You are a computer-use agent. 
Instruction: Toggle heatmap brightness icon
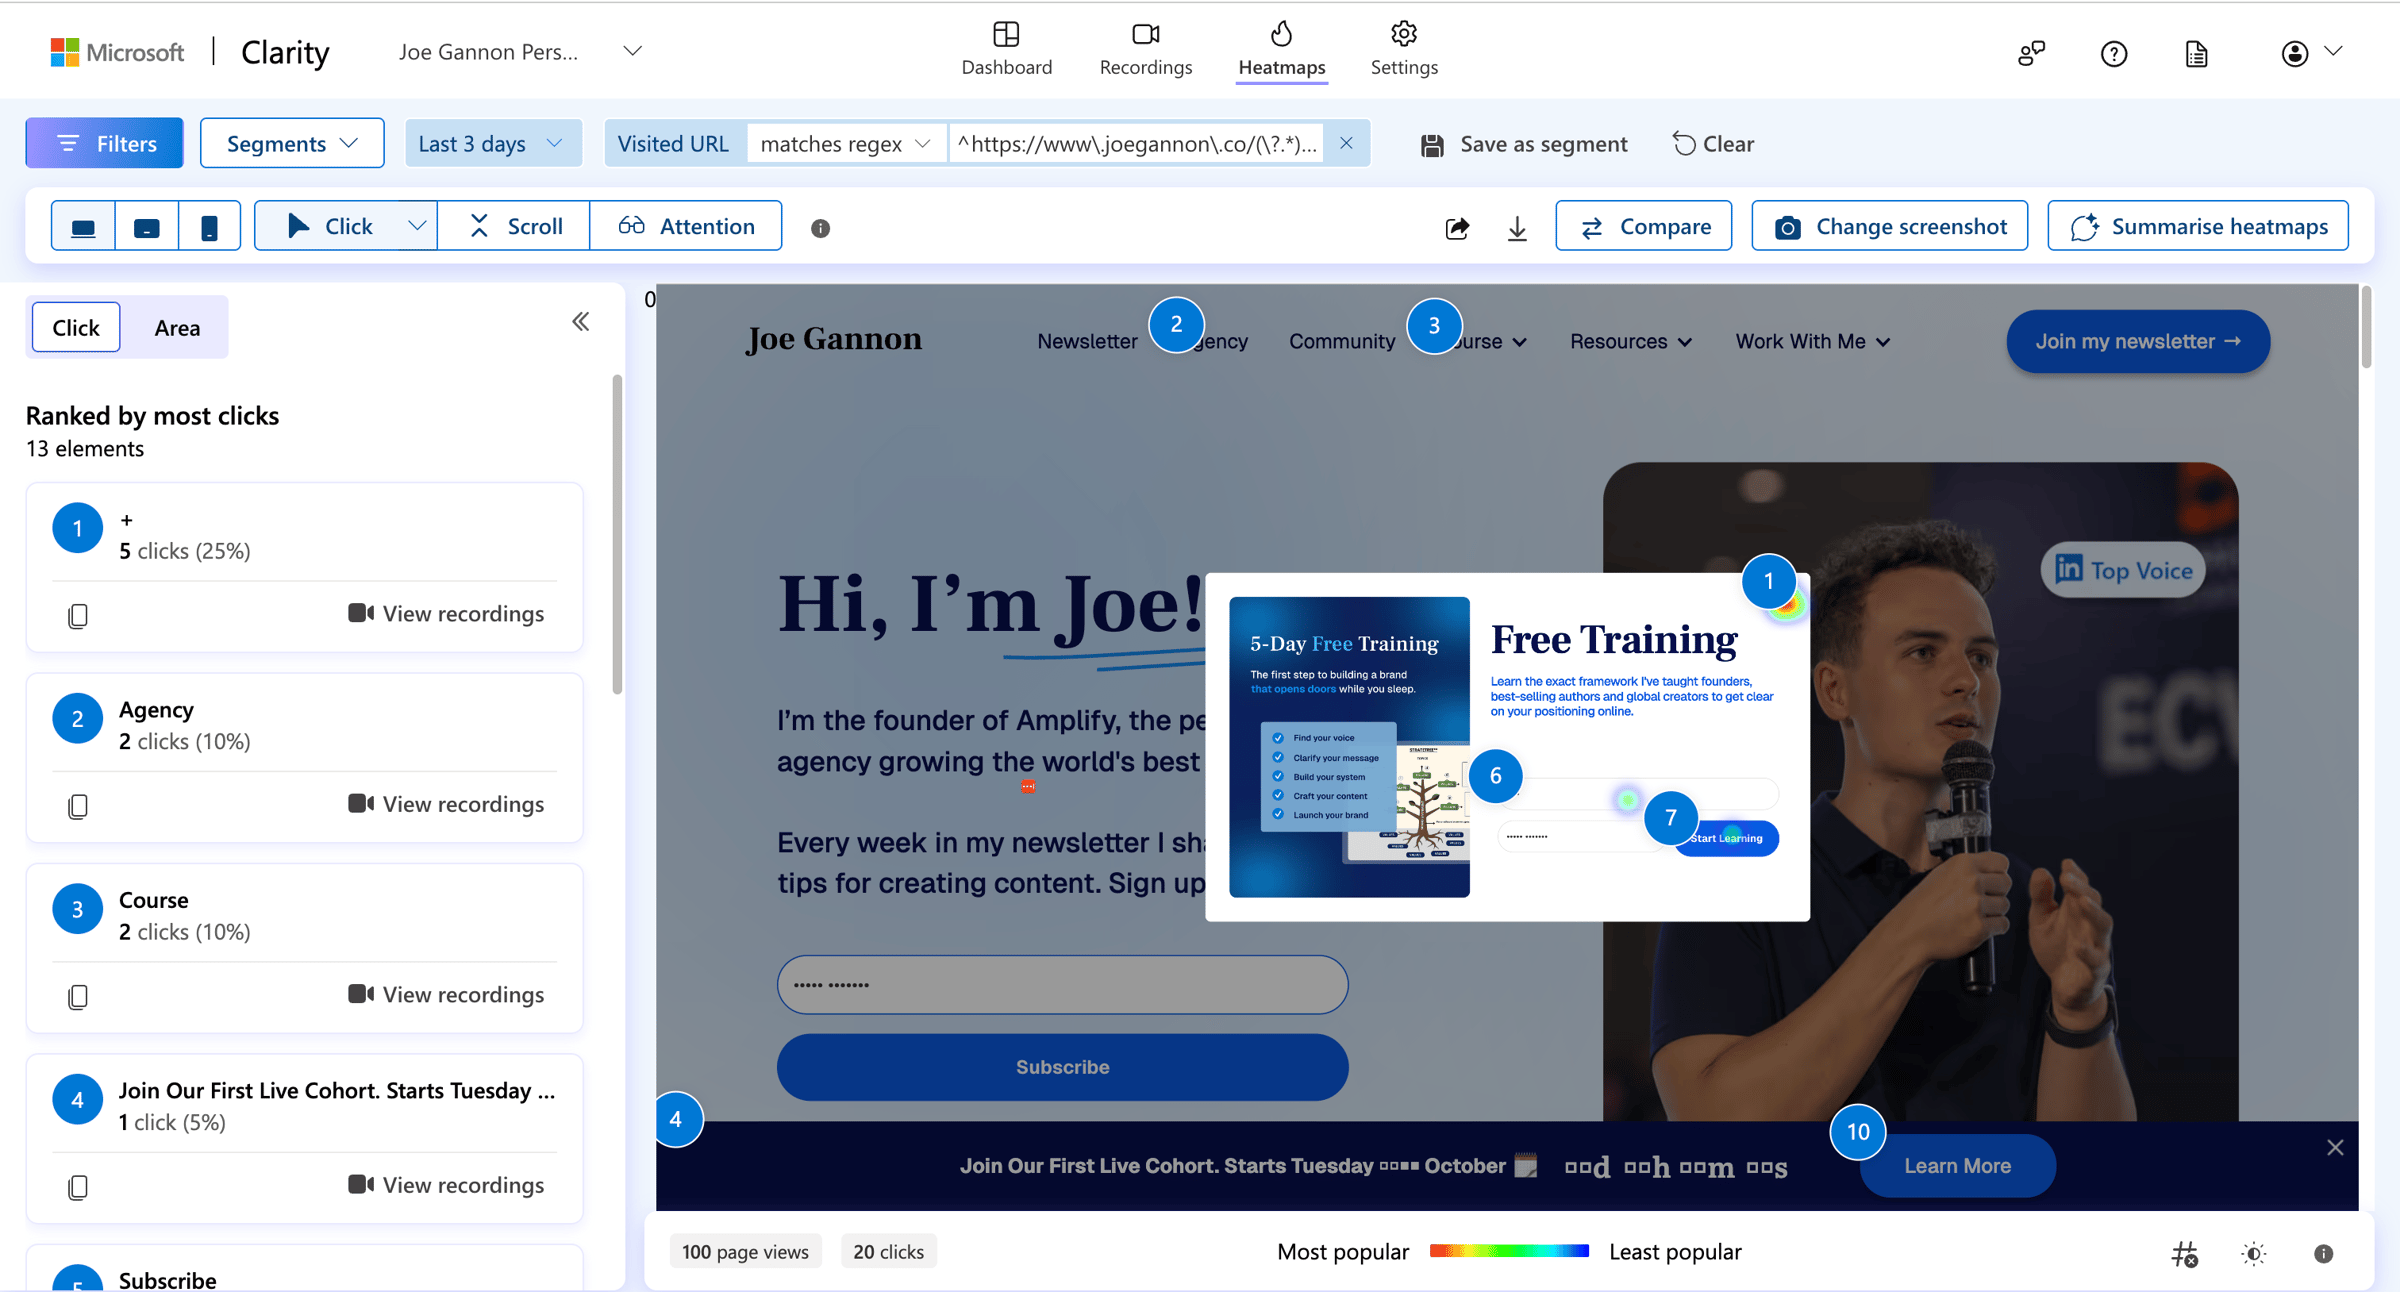coord(2254,1253)
